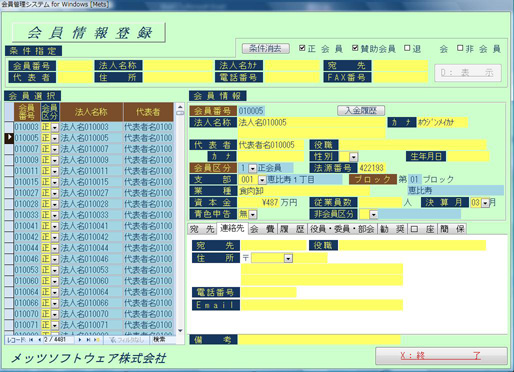
Task: Click the 生年月日 field
Action: 468,156
